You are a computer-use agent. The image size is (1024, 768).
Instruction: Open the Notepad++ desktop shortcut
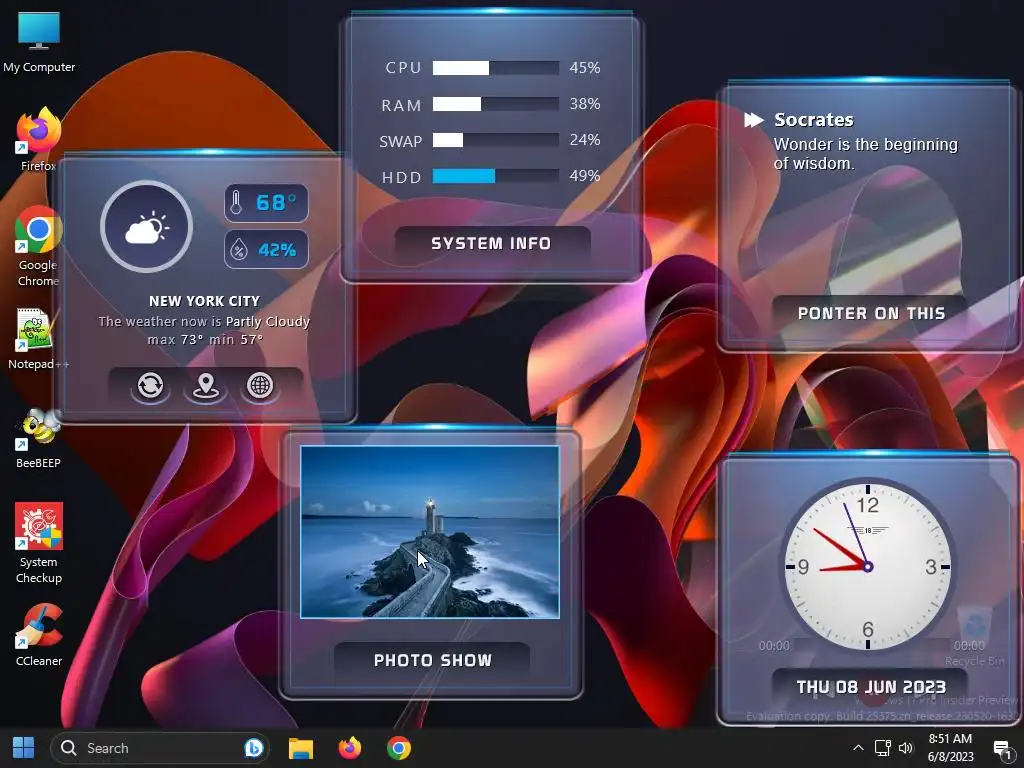tap(38, 338)
